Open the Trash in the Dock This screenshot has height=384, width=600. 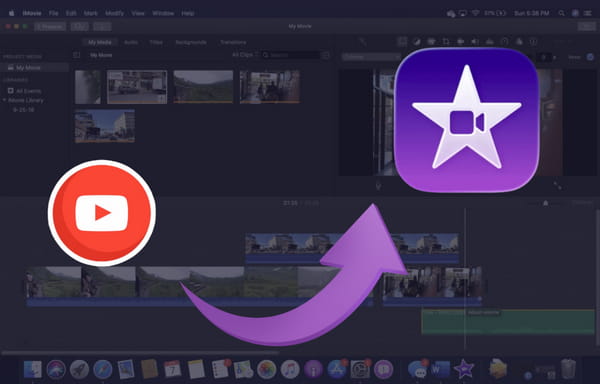click(x=569, y=369)
